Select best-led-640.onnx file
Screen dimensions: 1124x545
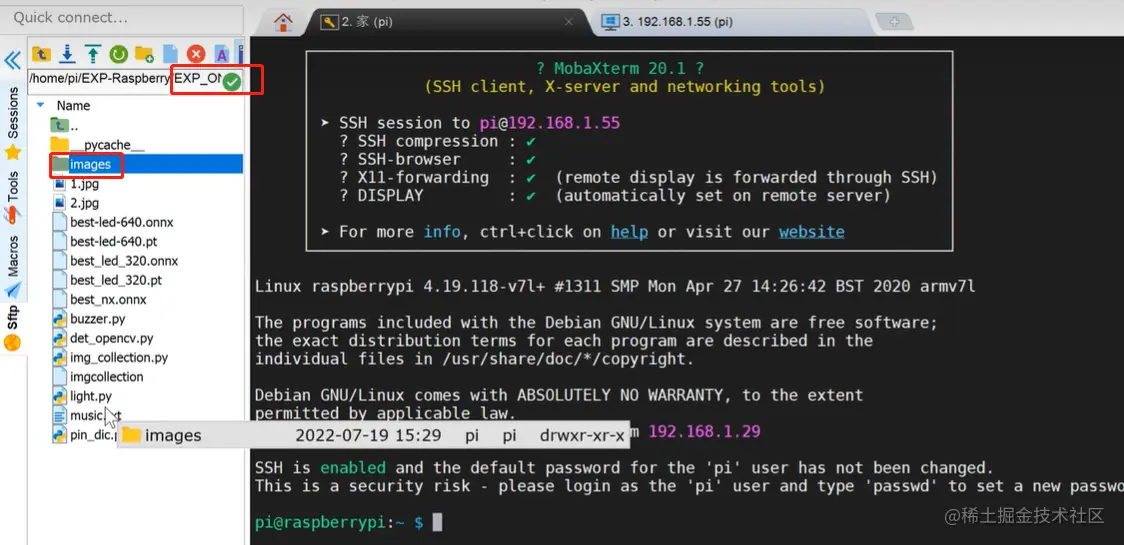pos(122,222)
